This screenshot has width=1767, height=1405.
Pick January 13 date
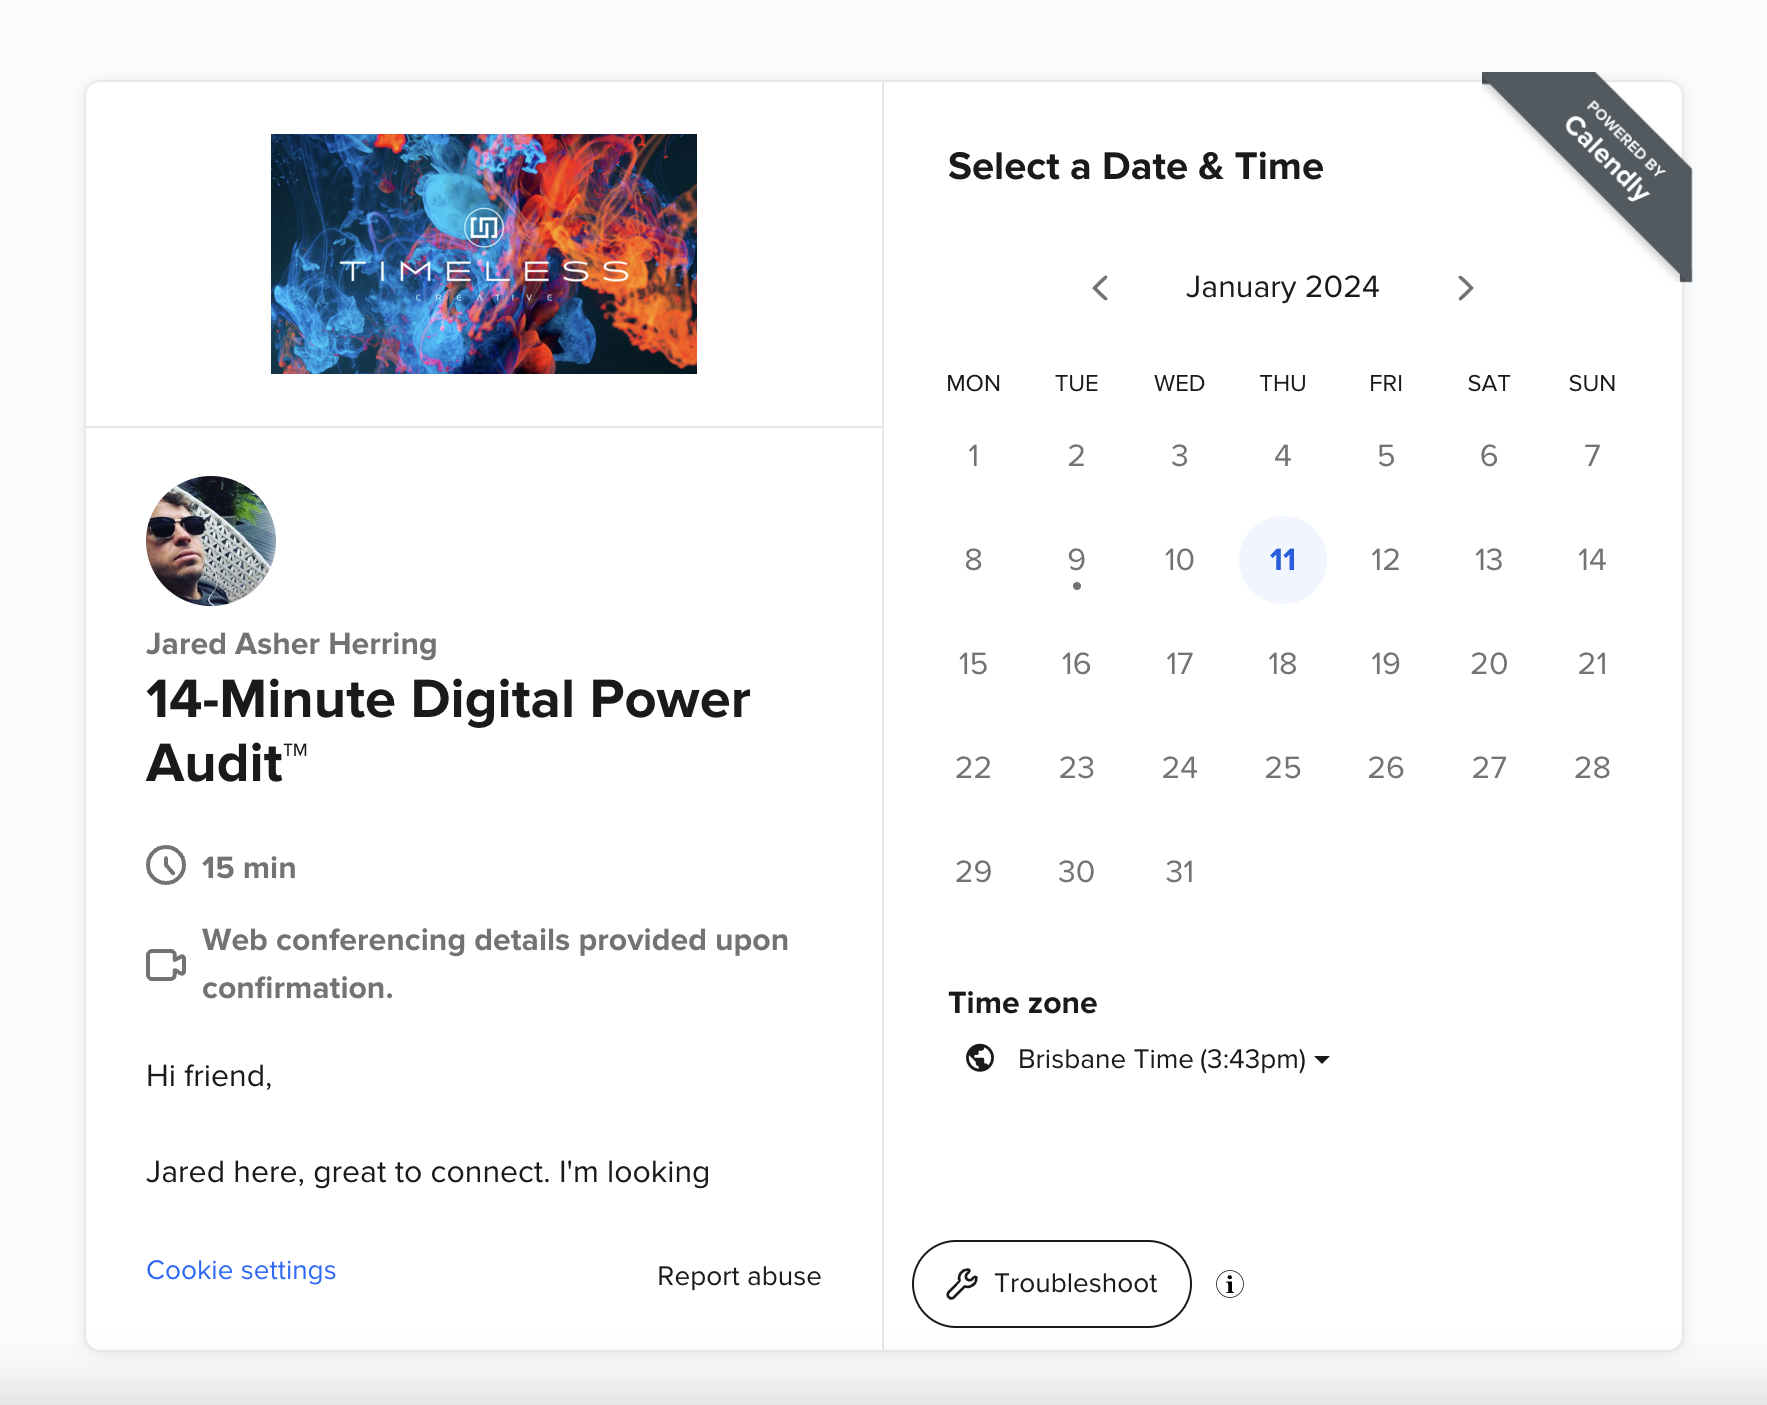1489,560
